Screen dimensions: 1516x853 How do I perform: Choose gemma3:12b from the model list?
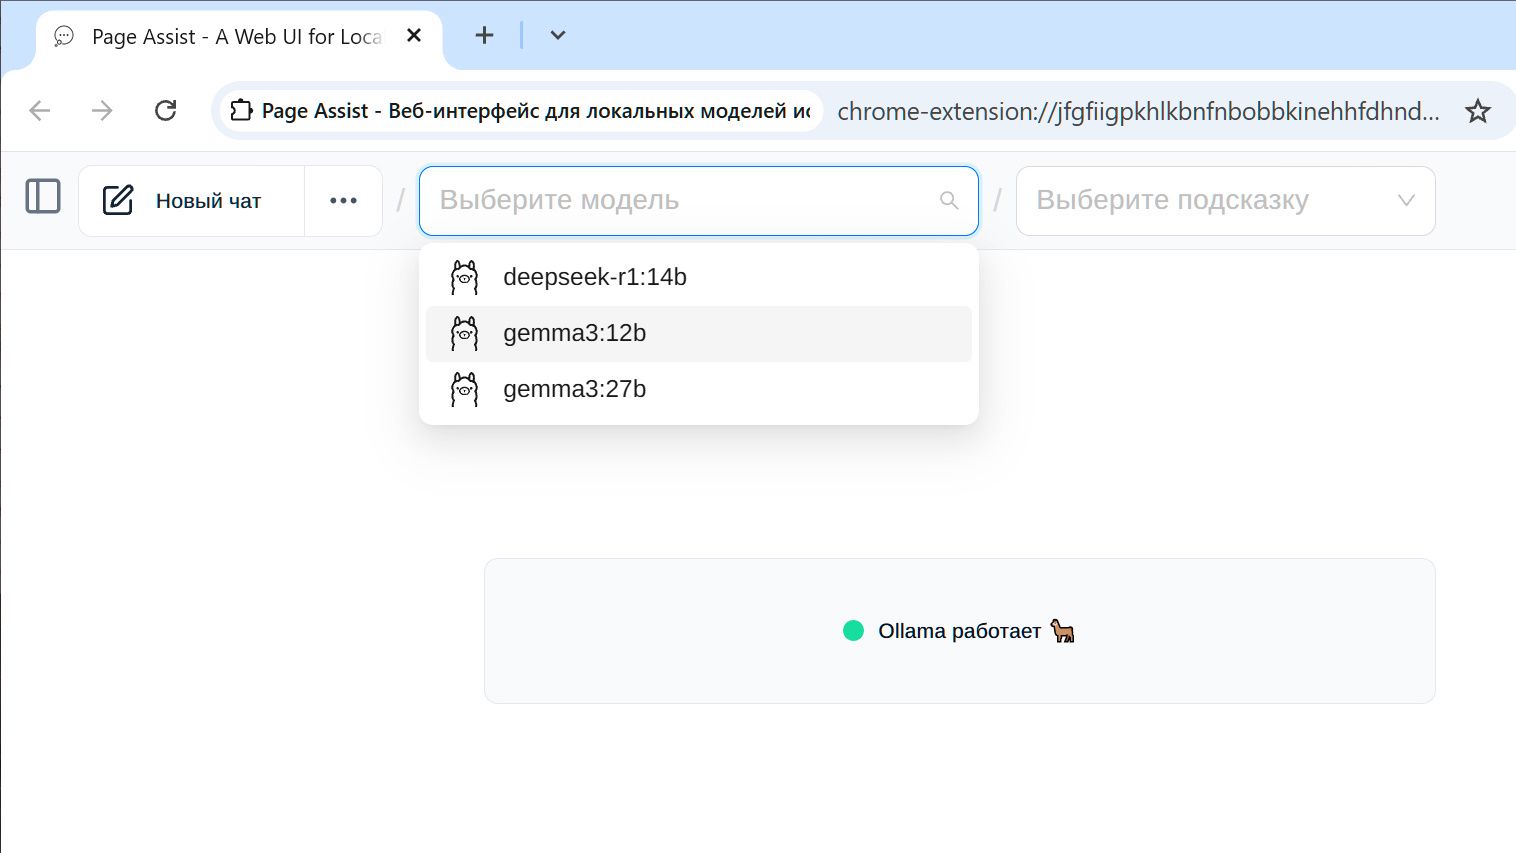click(575, 333)
